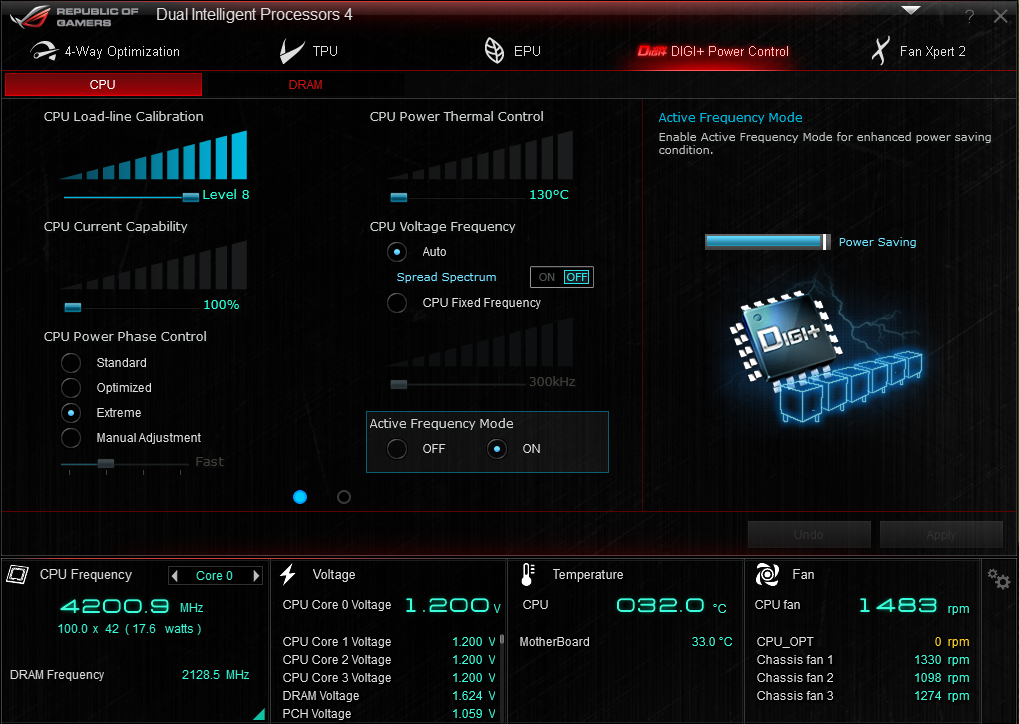Click the Active Frequency Mode help heading
The width and height of the screenshot is (1019, 724).
730,118
